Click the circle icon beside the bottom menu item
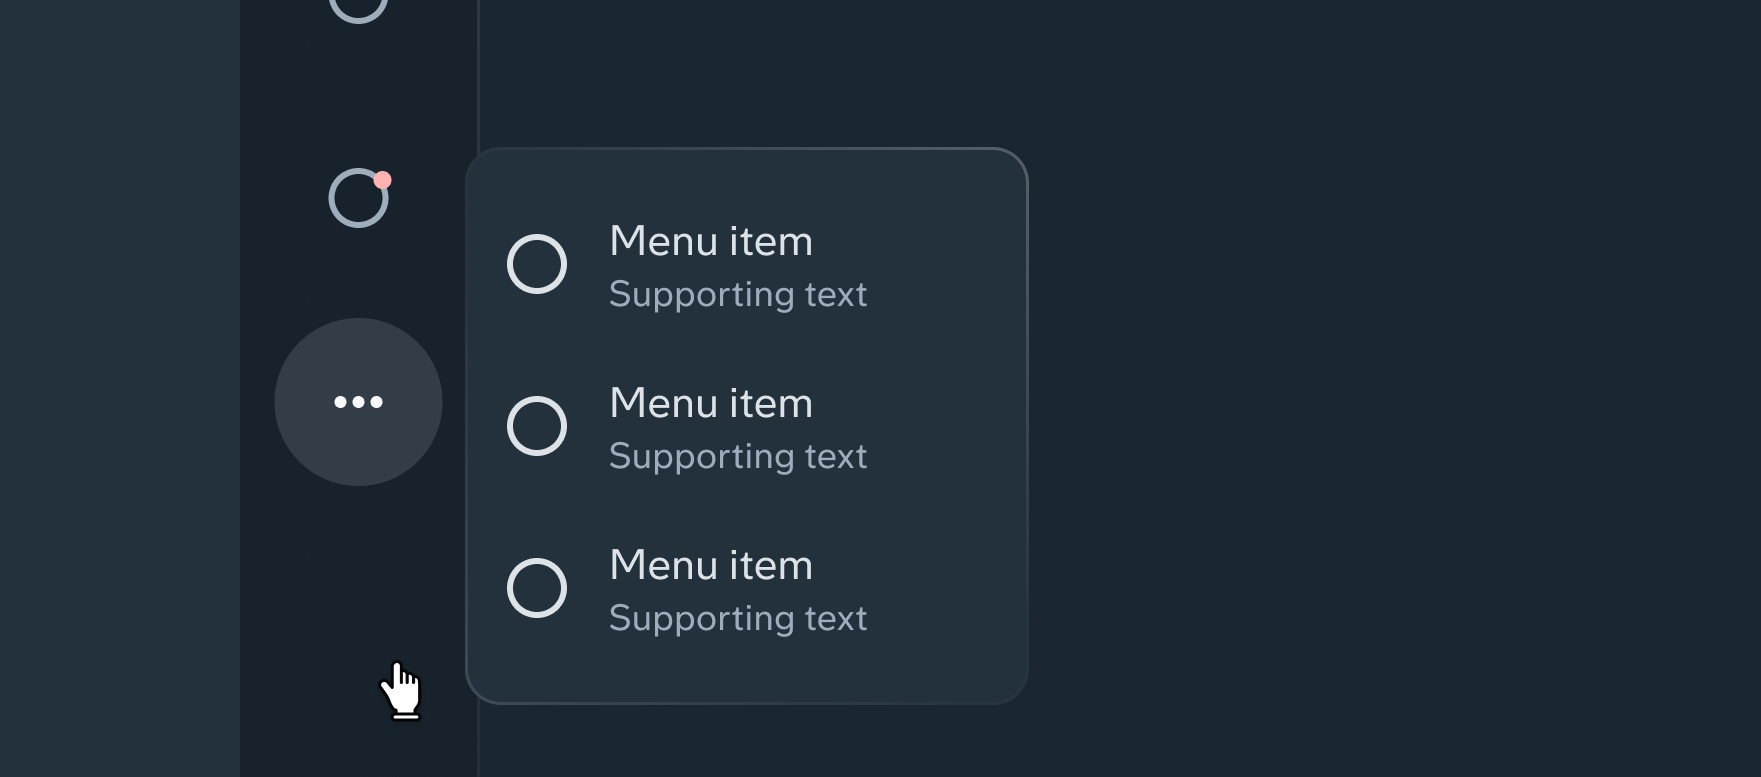The height and width of the screenshot is (777, 1761). point(537,587)
